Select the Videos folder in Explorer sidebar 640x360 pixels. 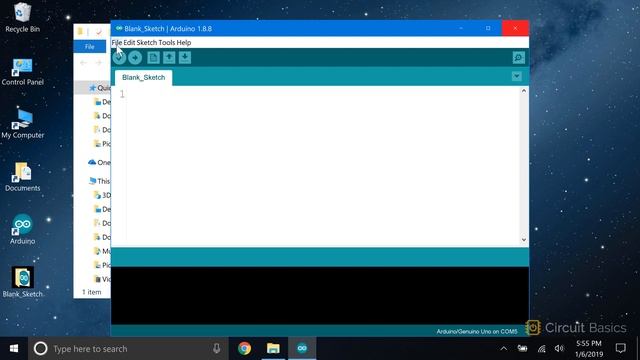tap(102, 279)
